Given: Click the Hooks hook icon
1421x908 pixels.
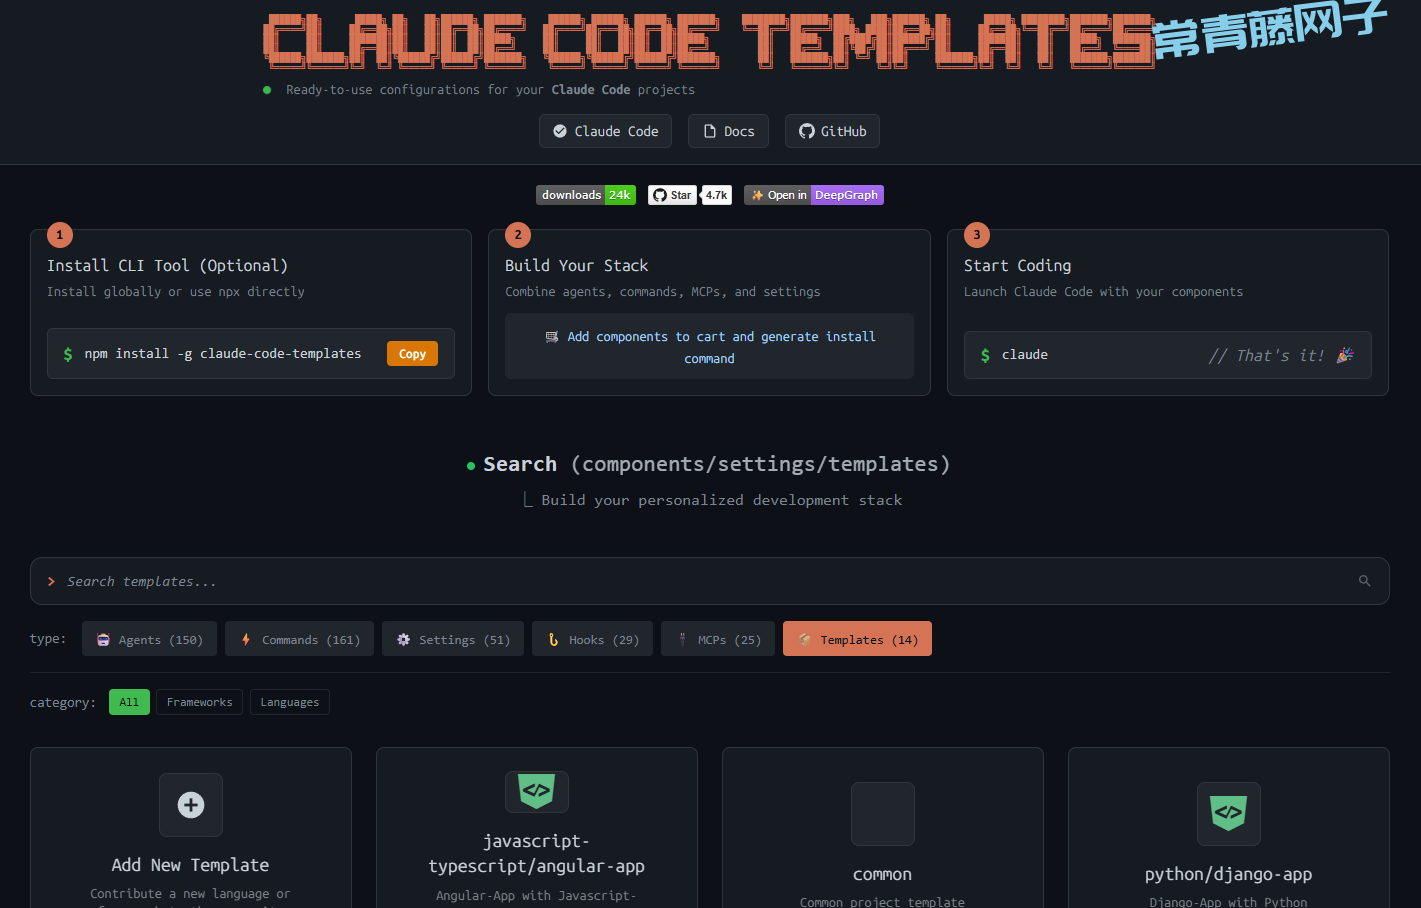Looking at the screenshot, I should (553, 639).
